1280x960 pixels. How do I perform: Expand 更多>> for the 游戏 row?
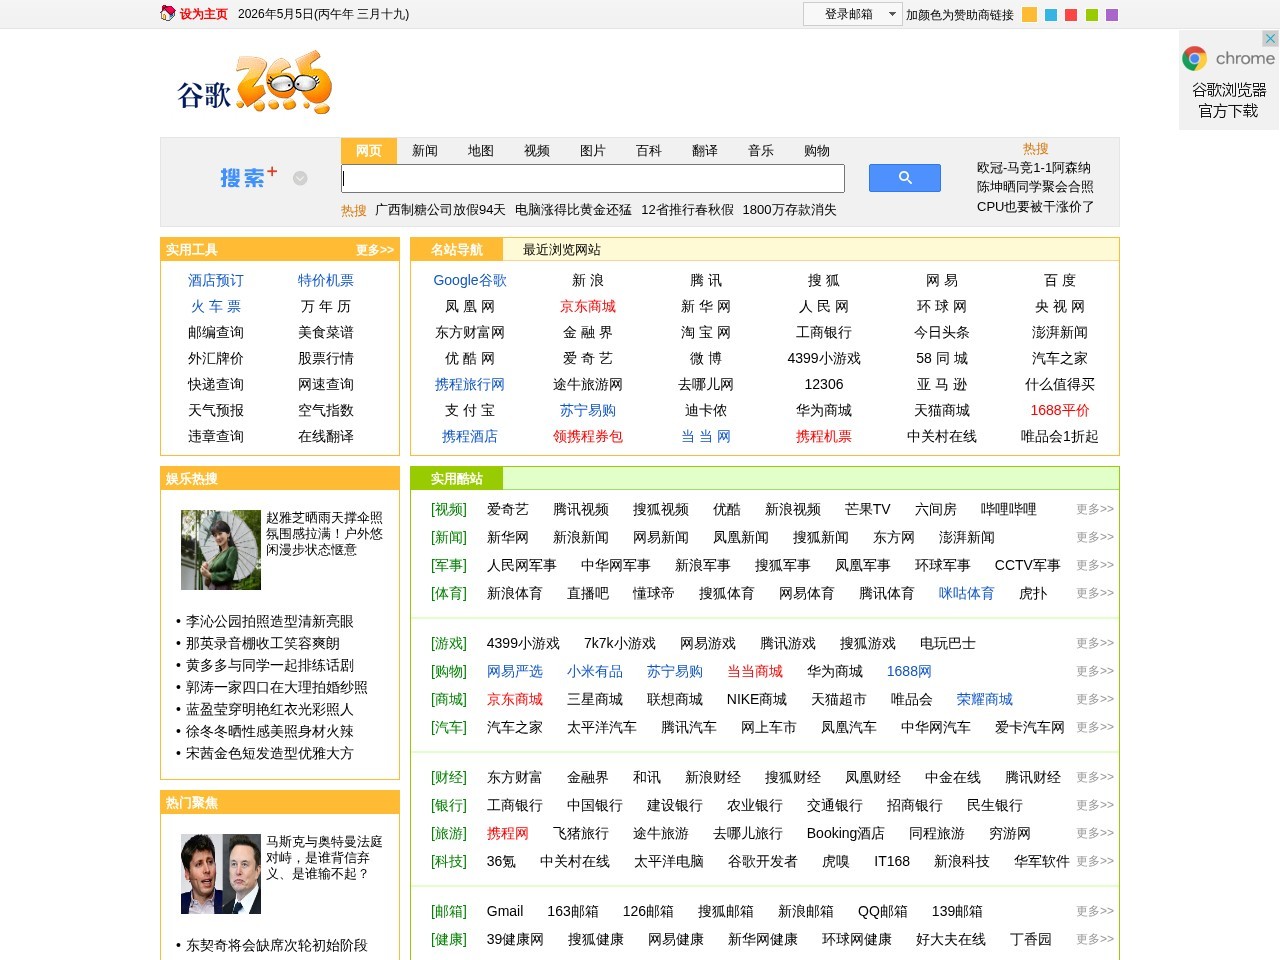(1095, 643)
